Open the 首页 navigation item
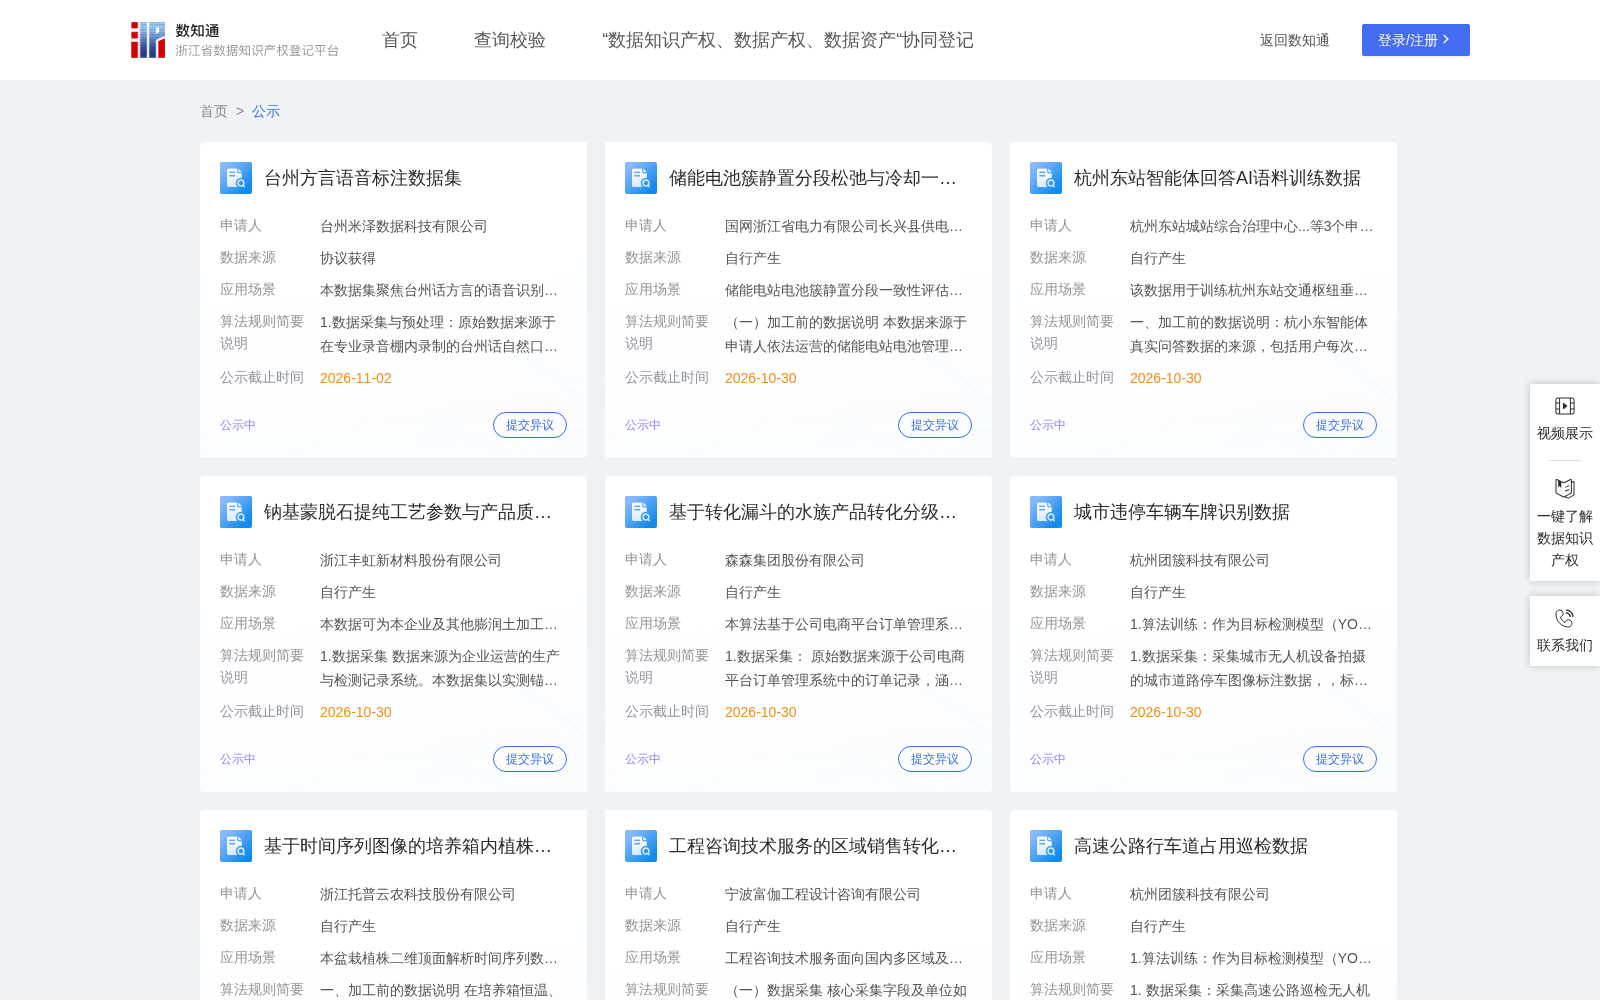Screen dimensions: 1600x1000 tap(400, 40)
